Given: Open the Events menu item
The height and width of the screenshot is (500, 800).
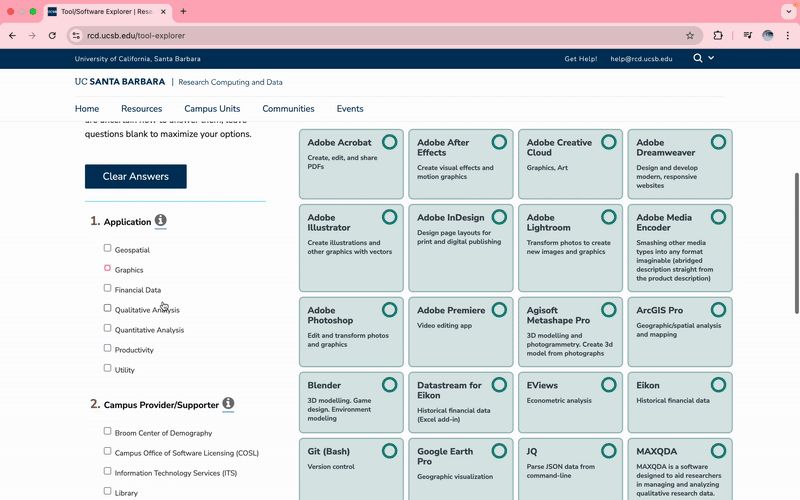Looking at the screenshot, I should [x=350, y=109].
